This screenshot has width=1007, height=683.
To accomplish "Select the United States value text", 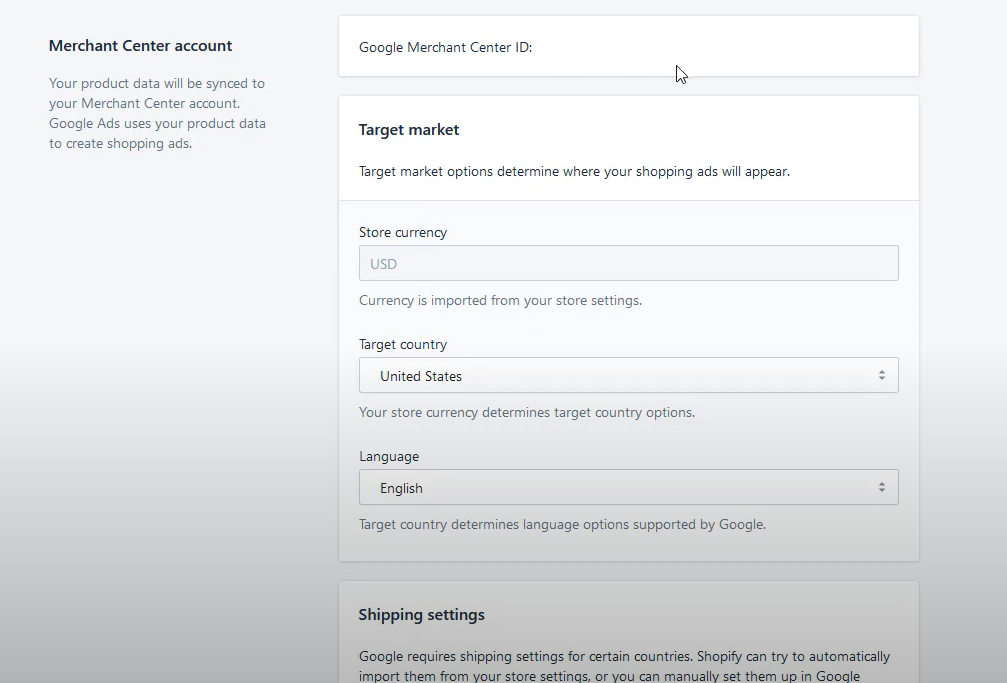I will click(421, 377).
